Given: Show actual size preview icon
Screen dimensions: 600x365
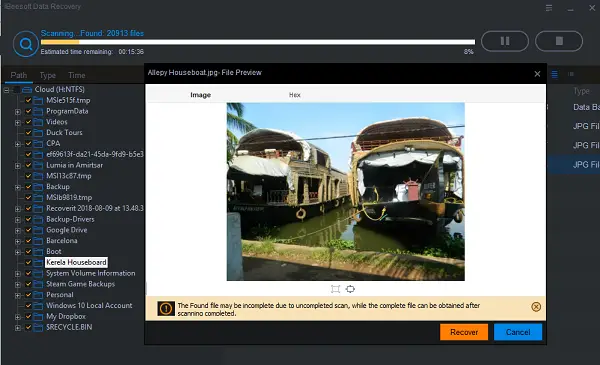Looking at the screenshot, I should coord(350,289).
